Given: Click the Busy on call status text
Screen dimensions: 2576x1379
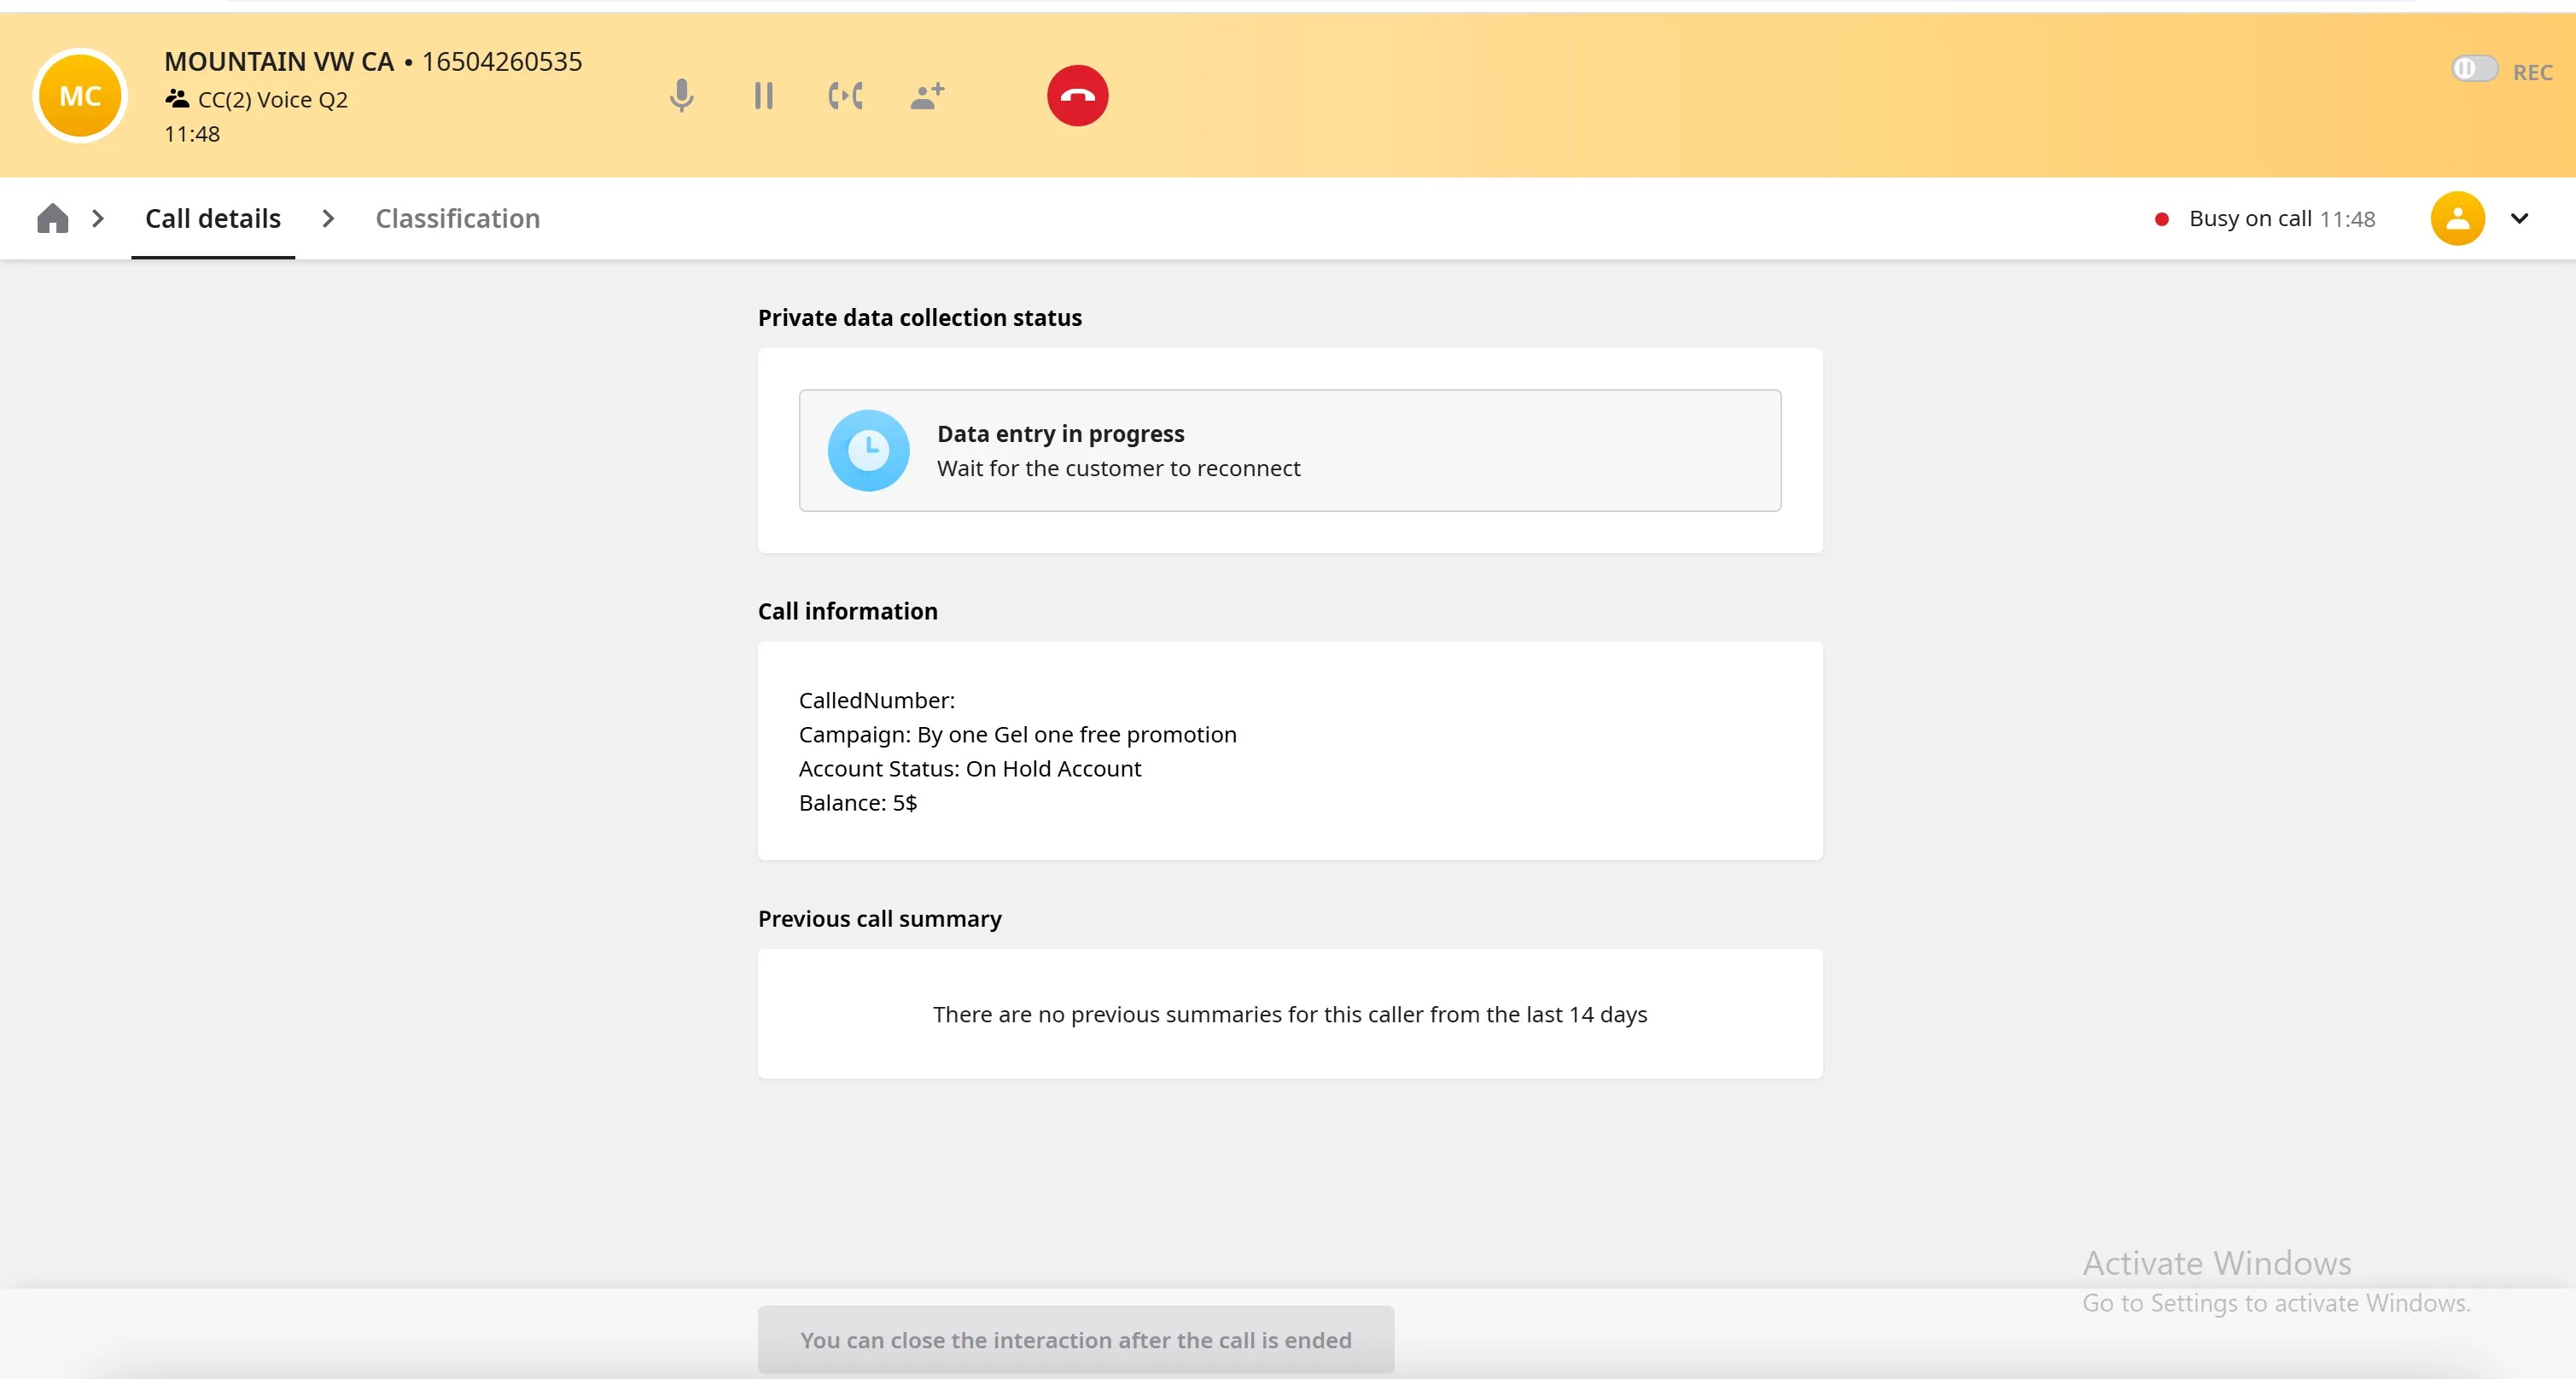Looking at the screenshot, I should [2250, 218].
